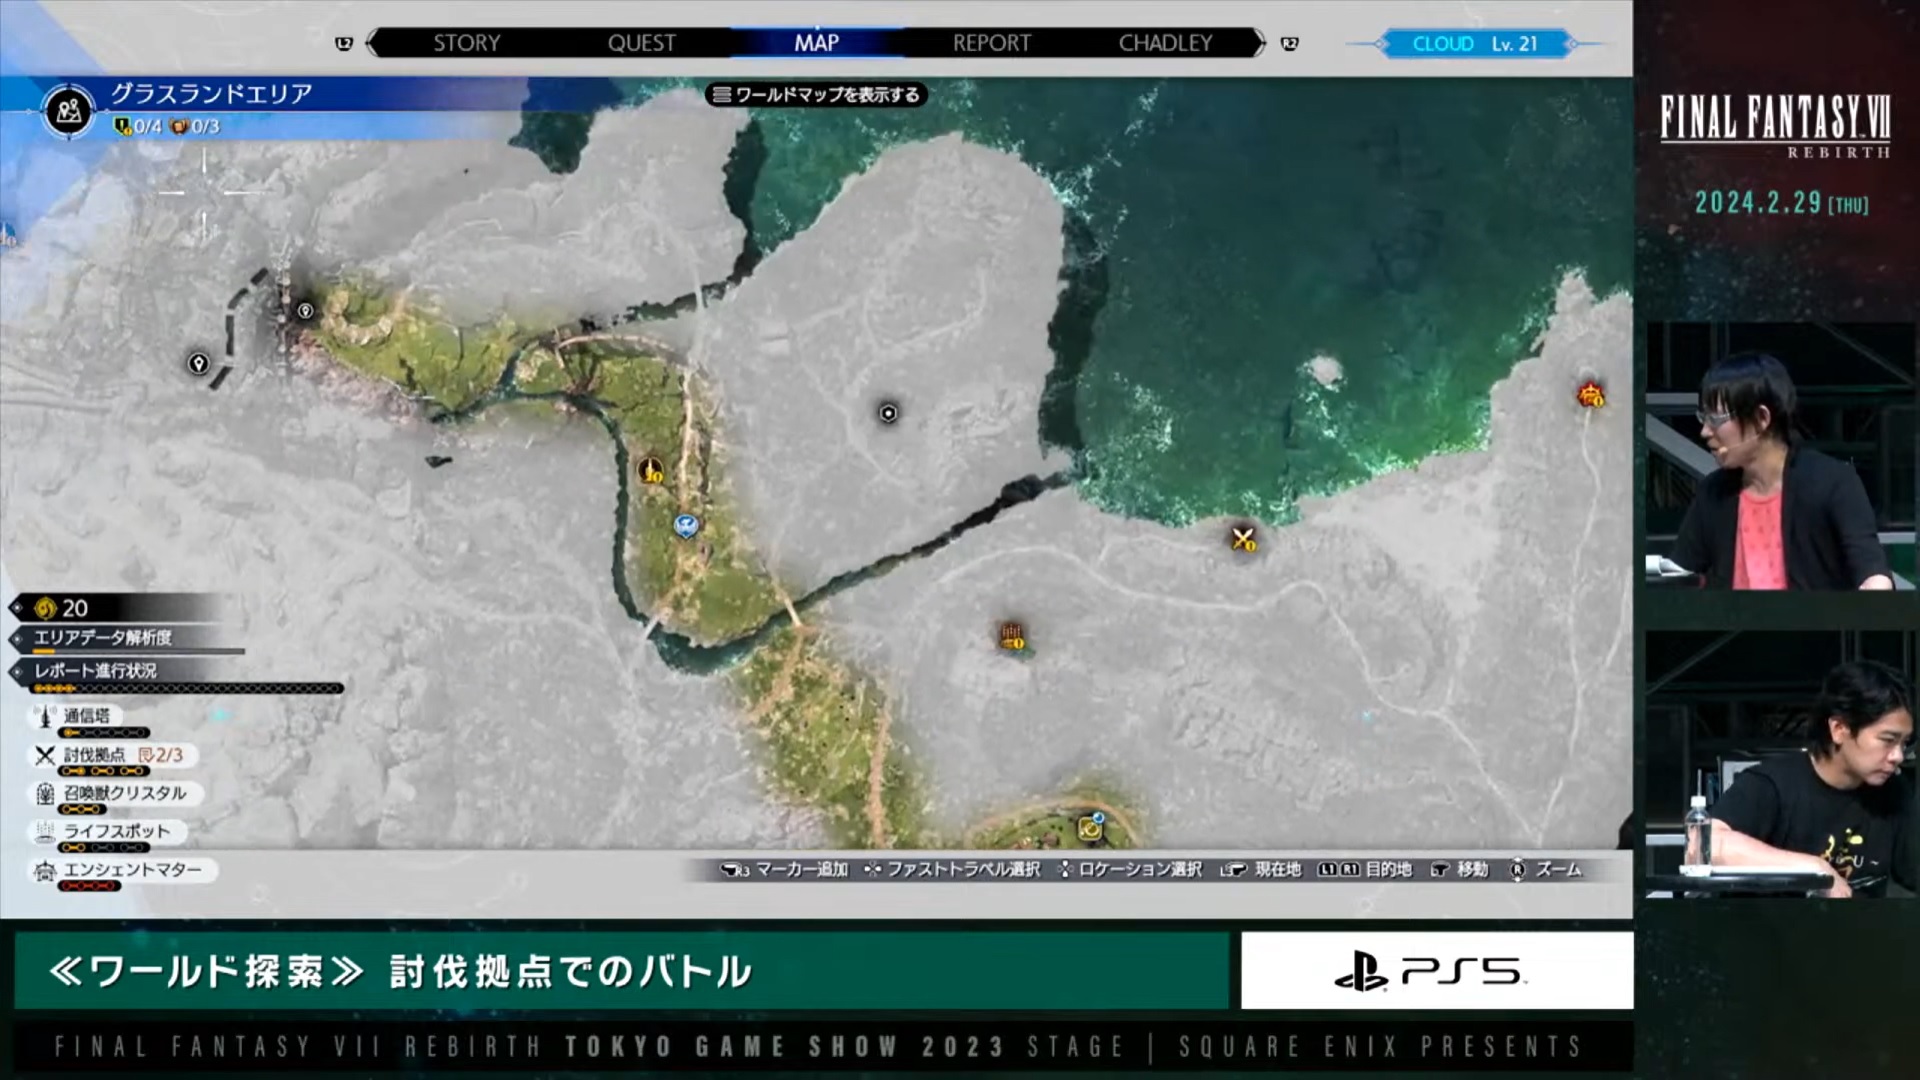Click the gold party-level icon beside 20
This screenshot has width=1920, height=1080.
(45, 608)
